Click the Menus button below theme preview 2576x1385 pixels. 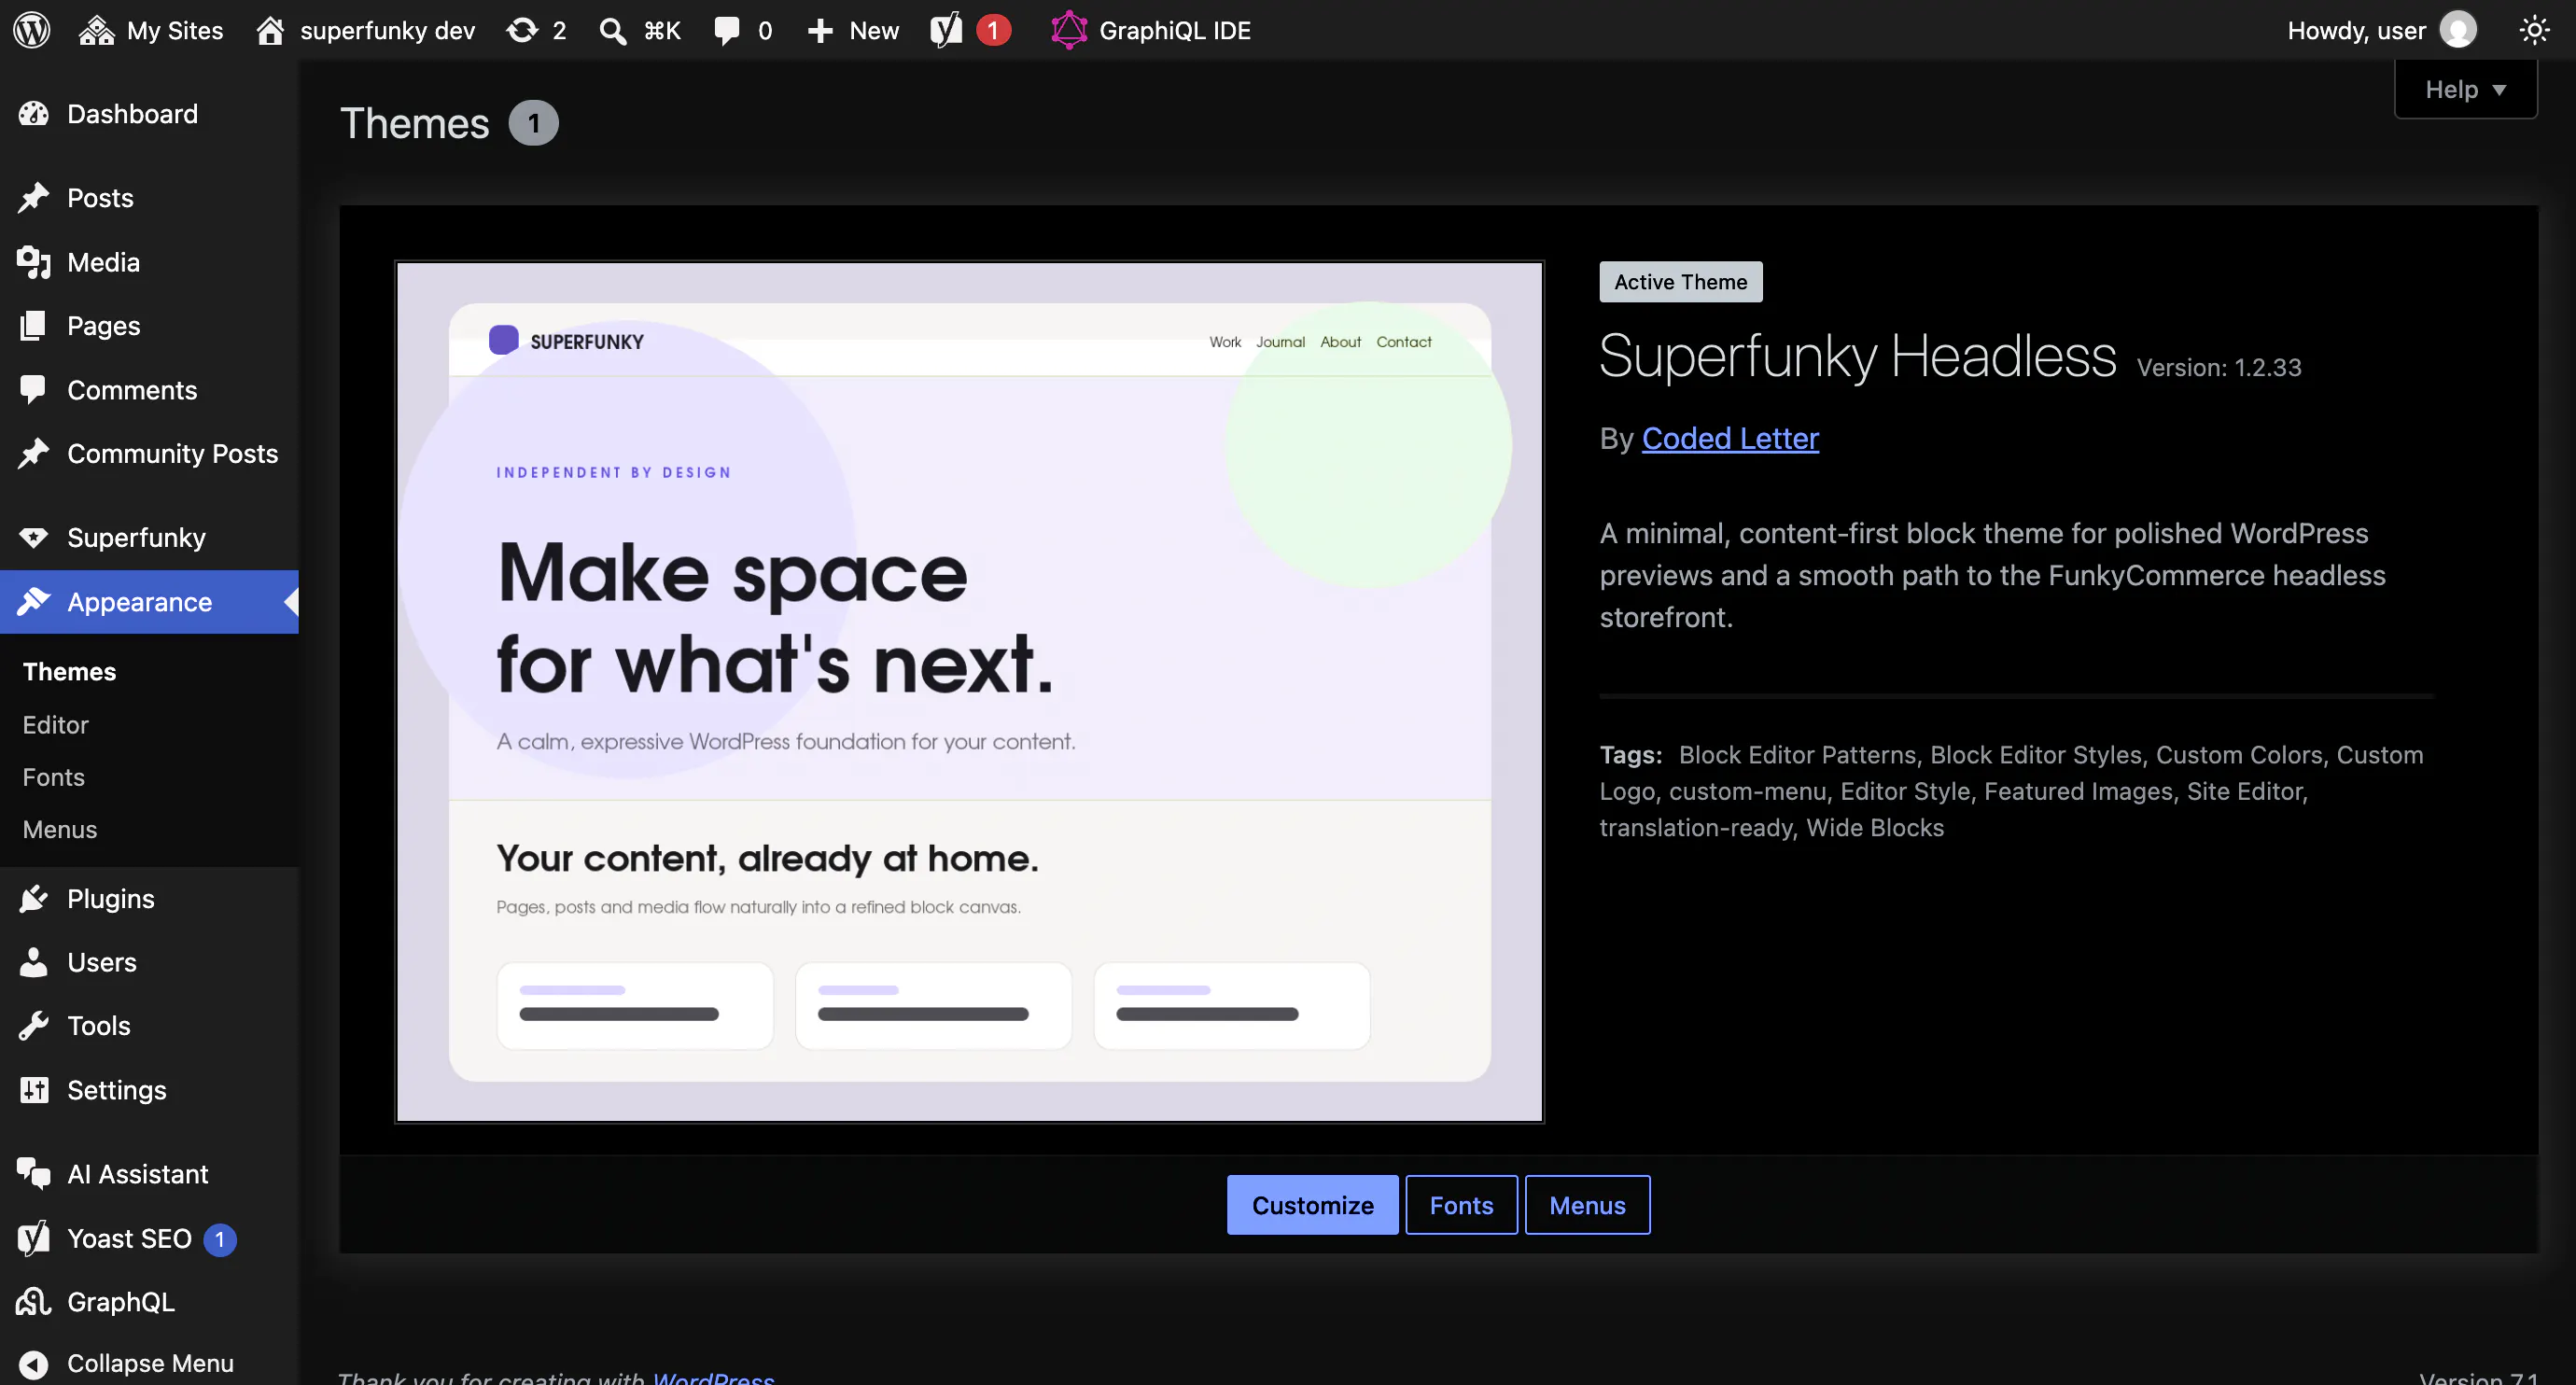pyautogui.click(x=1587, y=1205)
